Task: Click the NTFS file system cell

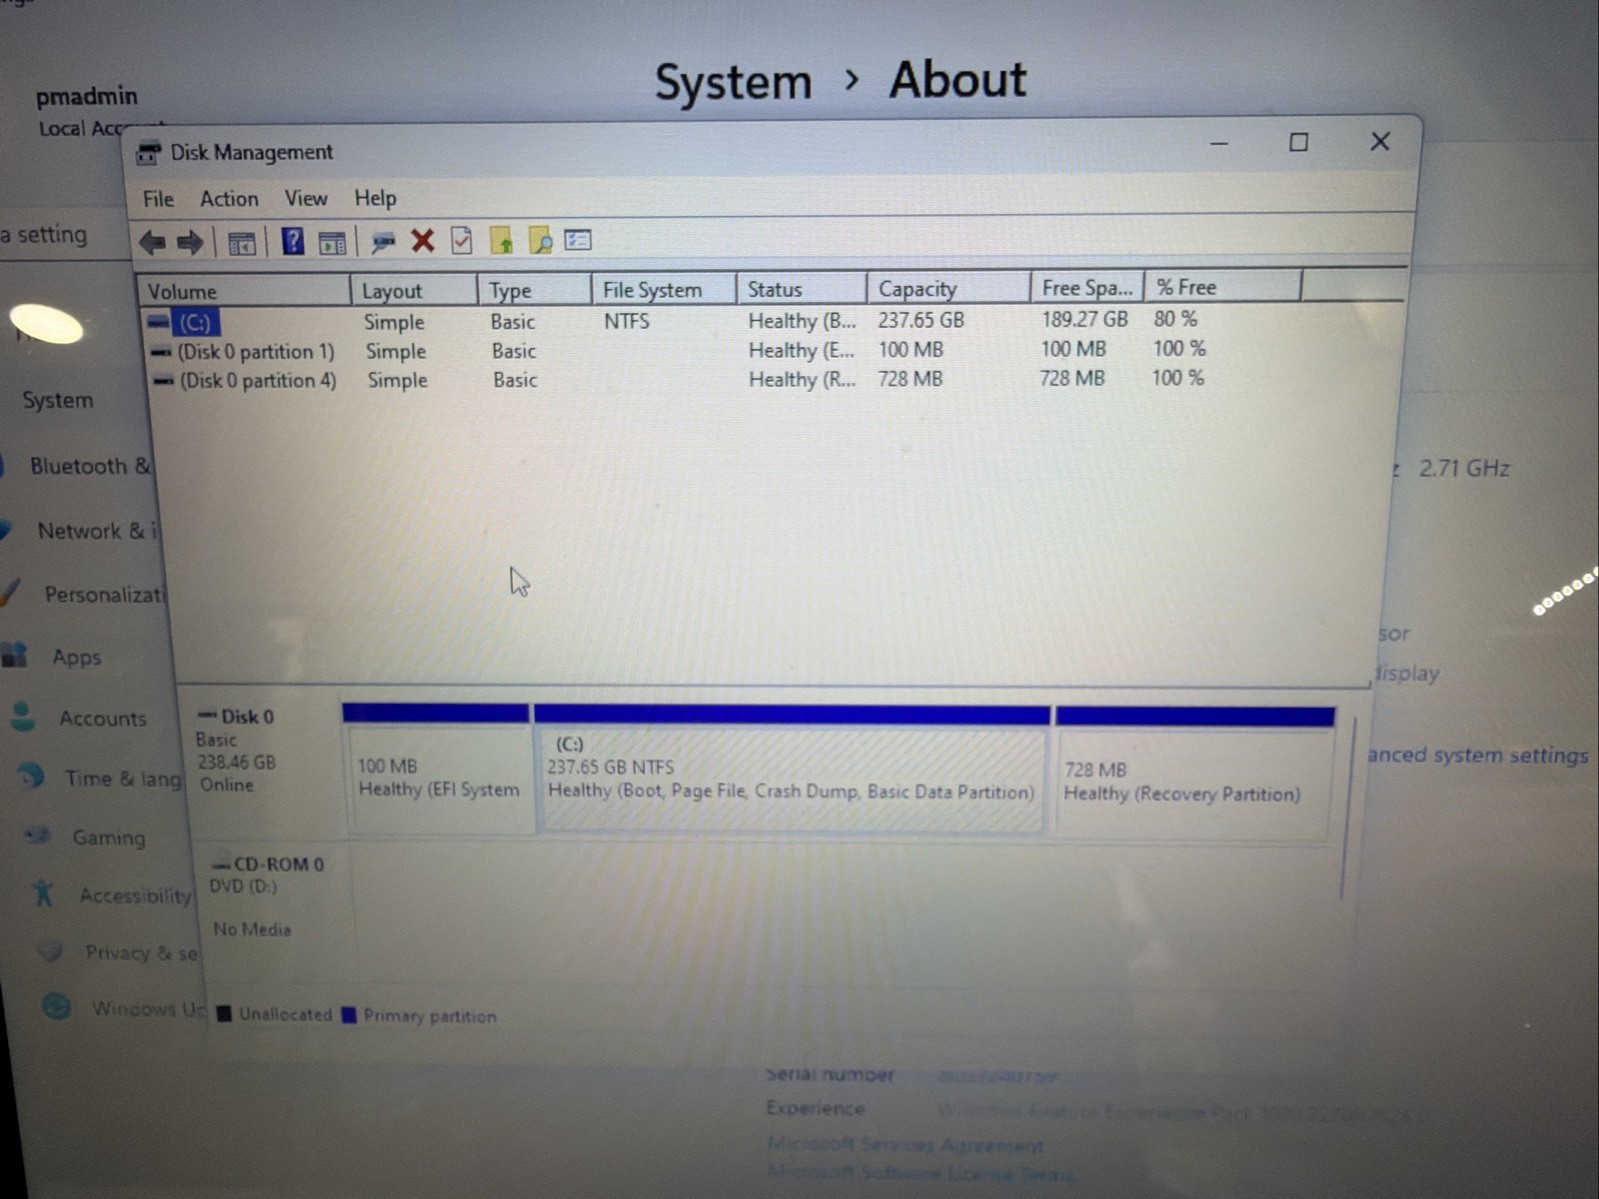Action: pyautogui.click(x=627, y=321)
